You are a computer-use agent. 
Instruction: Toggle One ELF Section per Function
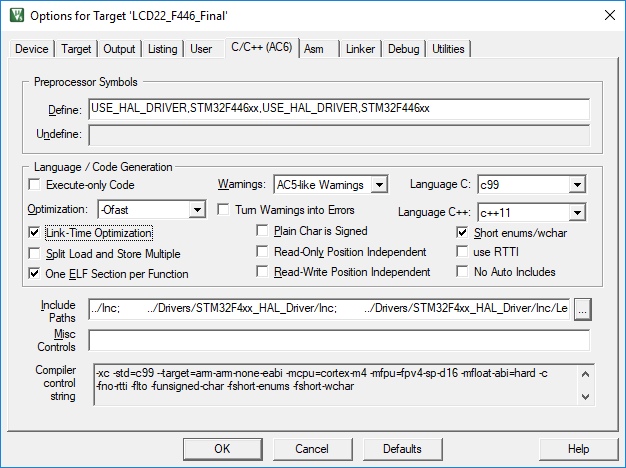pyautogui.click(x=36, y=273)
